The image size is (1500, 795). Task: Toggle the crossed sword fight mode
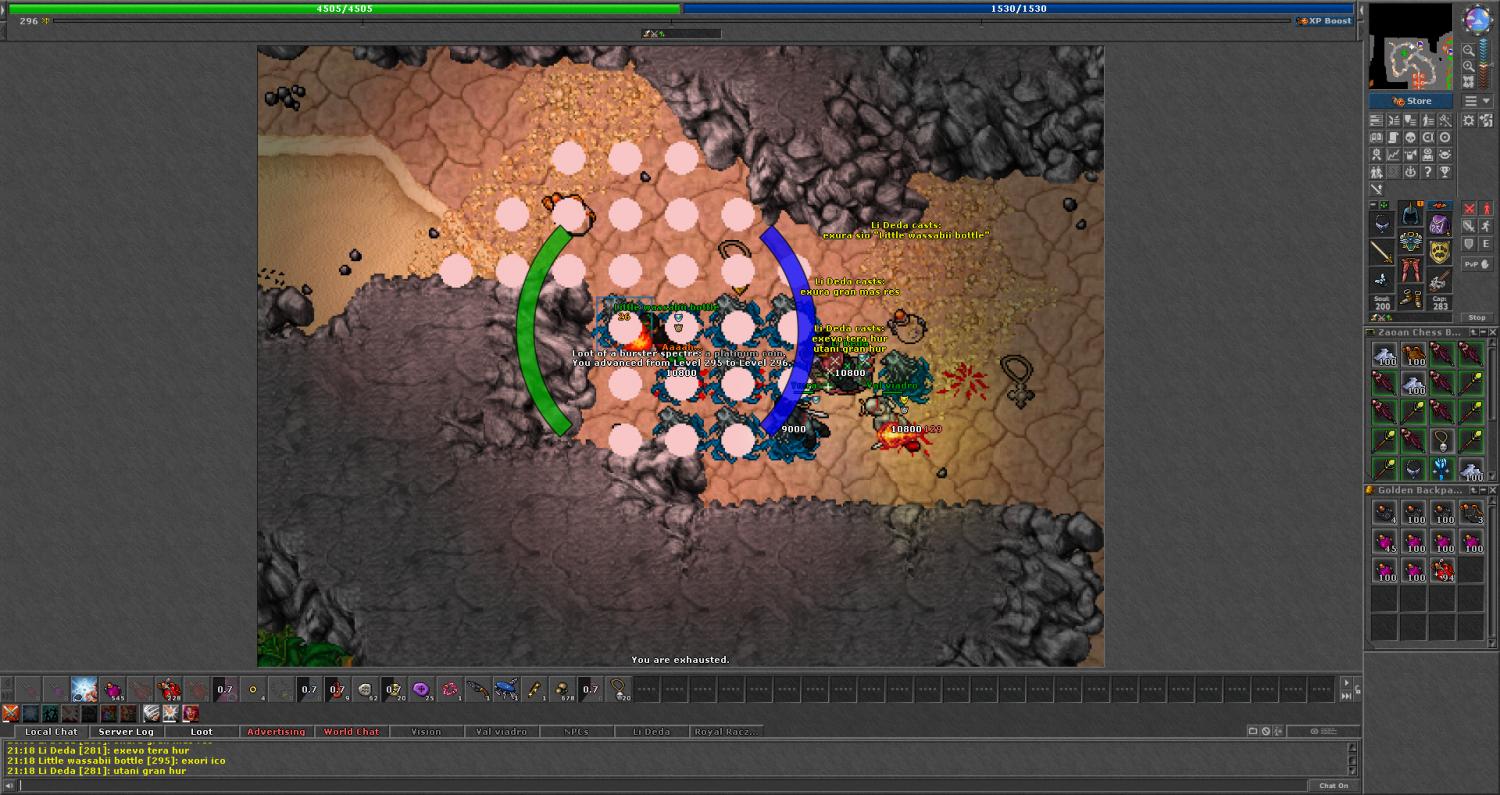click(1469, 226)
